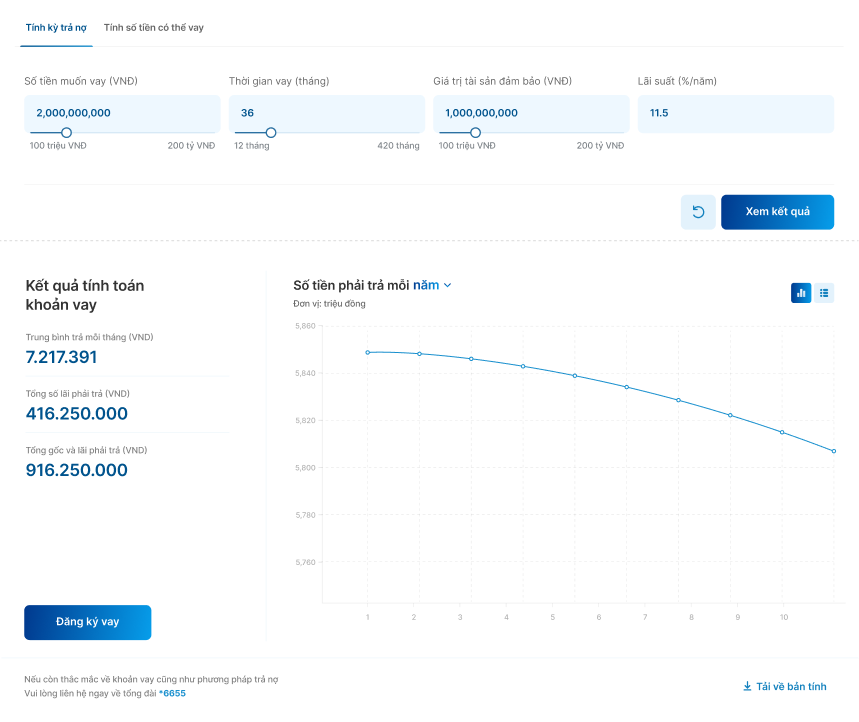
Task: Click the reset calculator refresh icon
Action: (698, 212)
